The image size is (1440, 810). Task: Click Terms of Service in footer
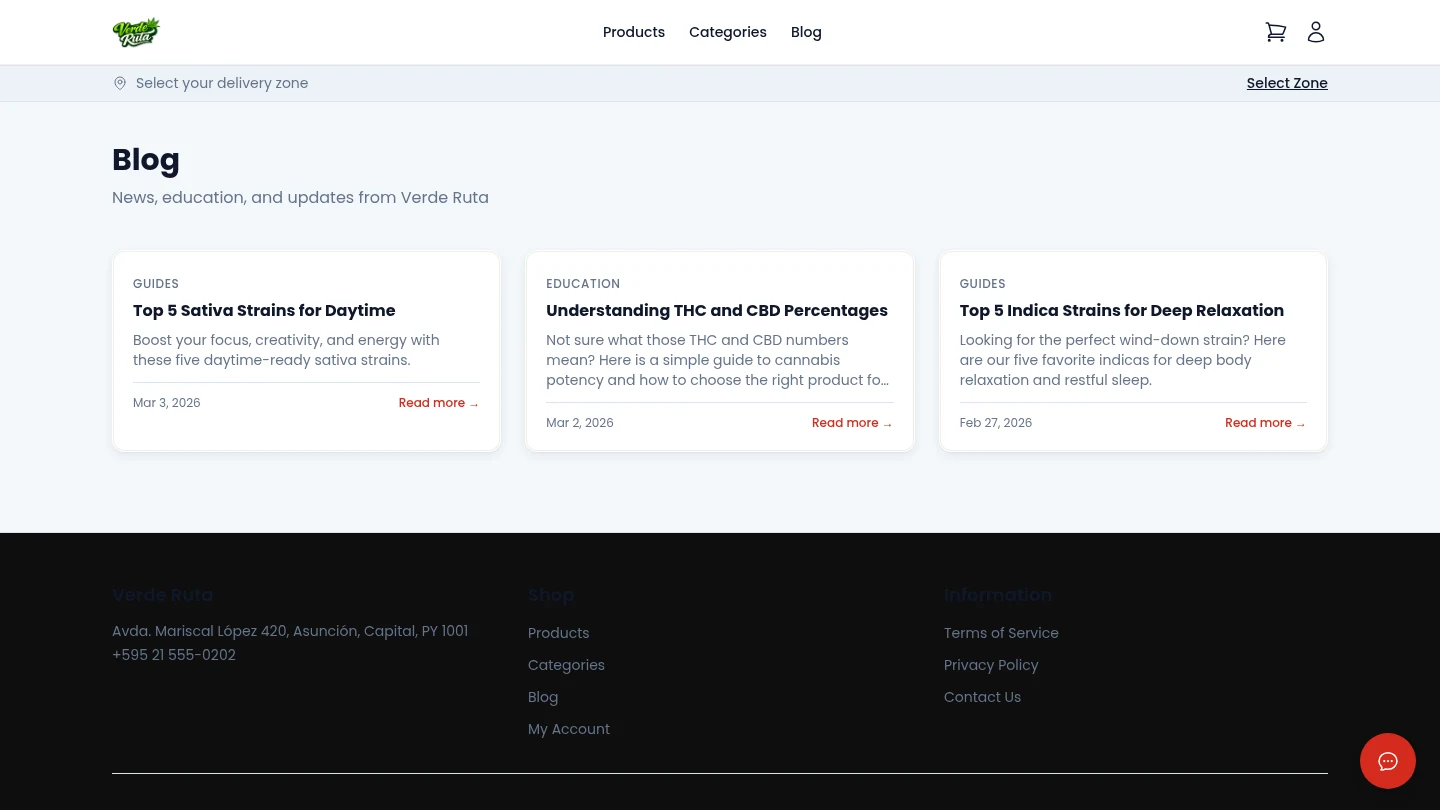(x=1000, y=633)
